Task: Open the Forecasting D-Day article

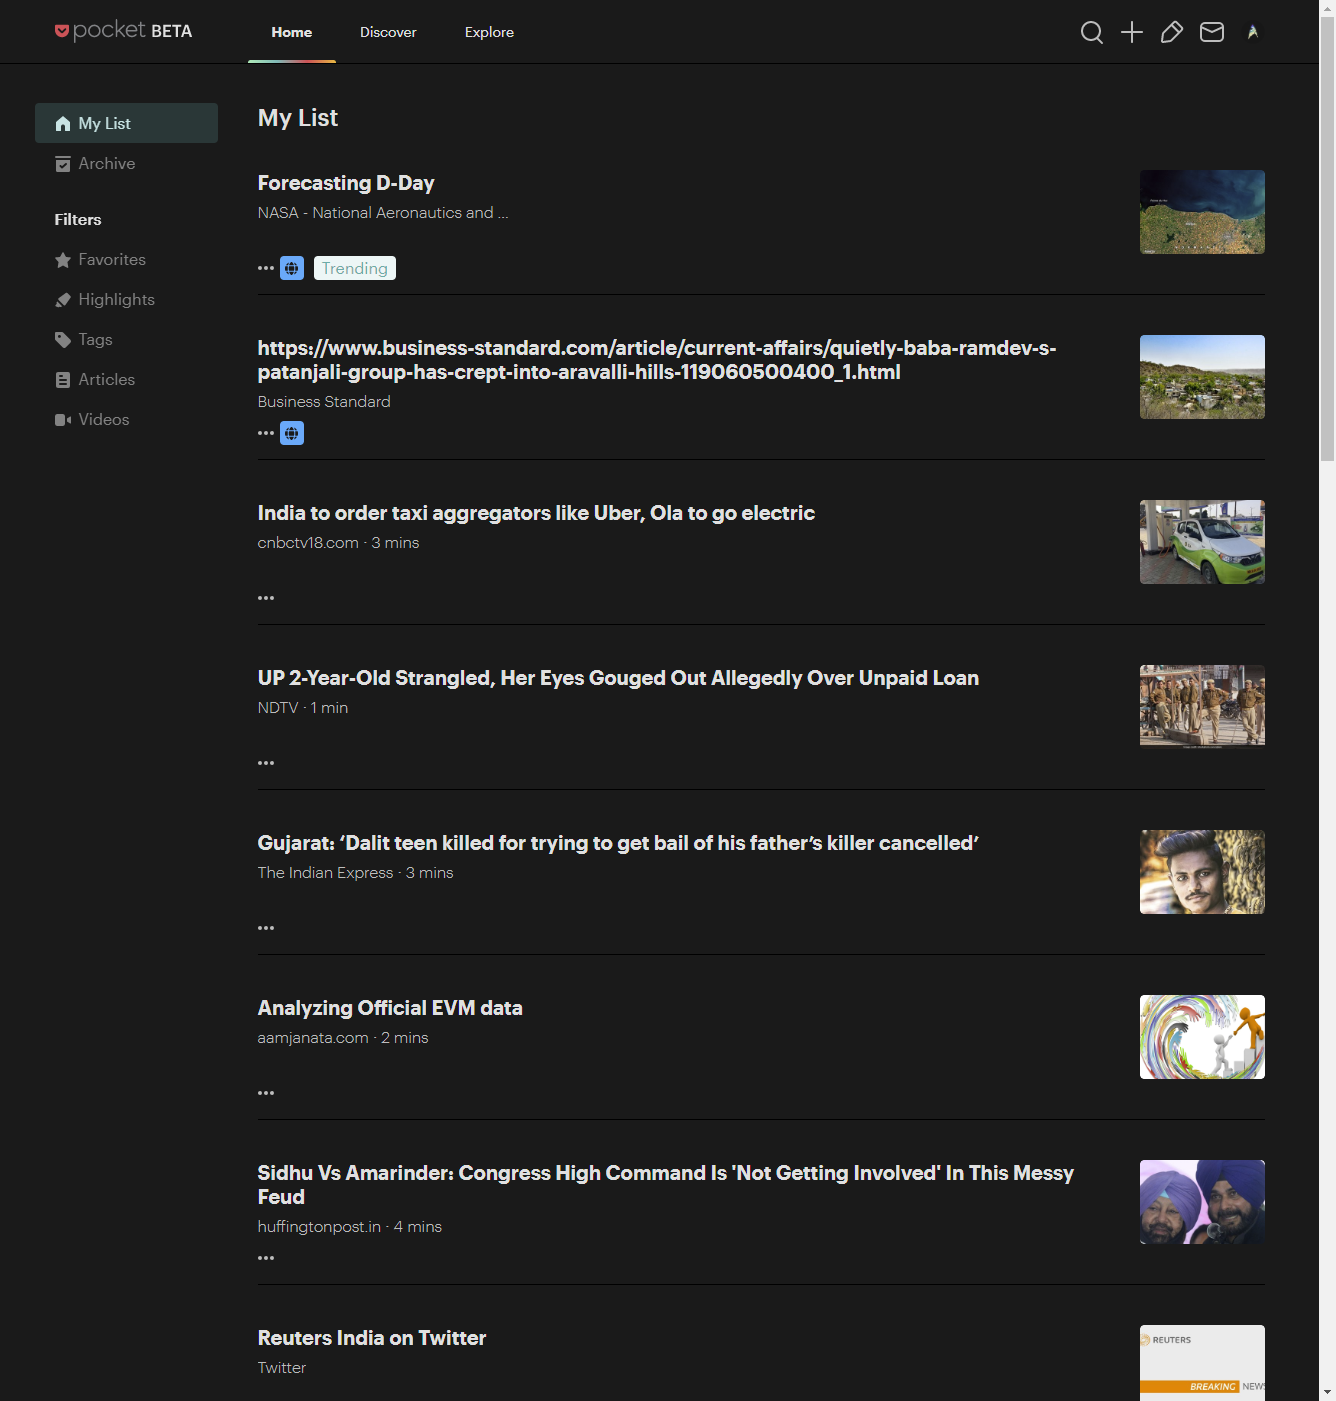Action: point(346,183)
